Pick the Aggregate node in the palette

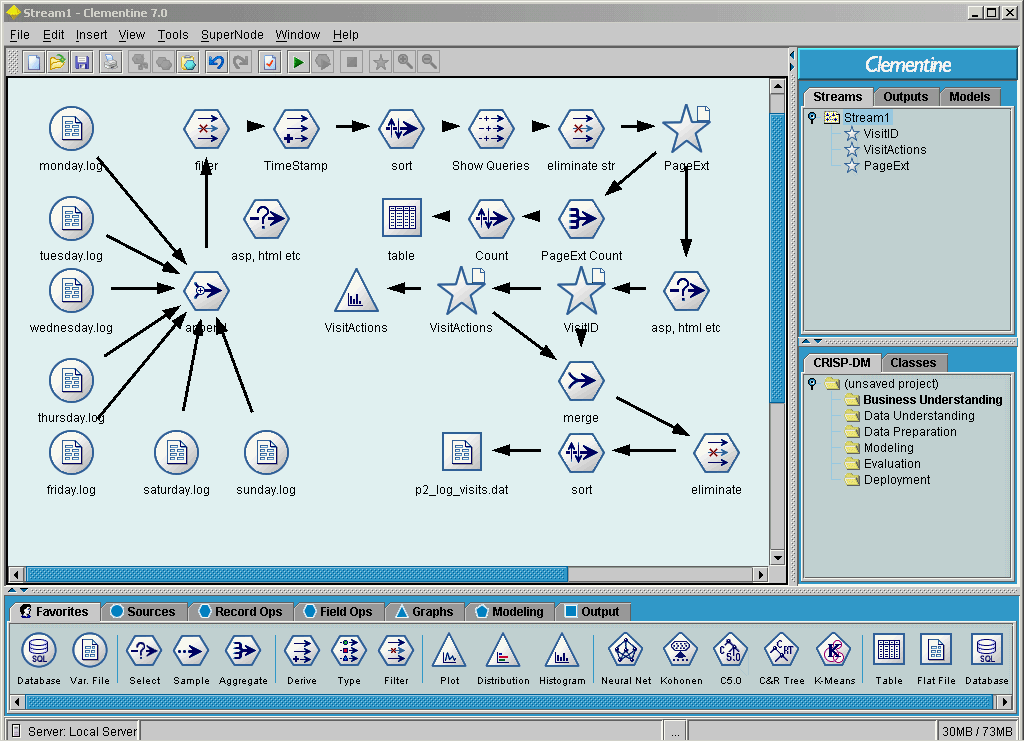coord(243,658)
